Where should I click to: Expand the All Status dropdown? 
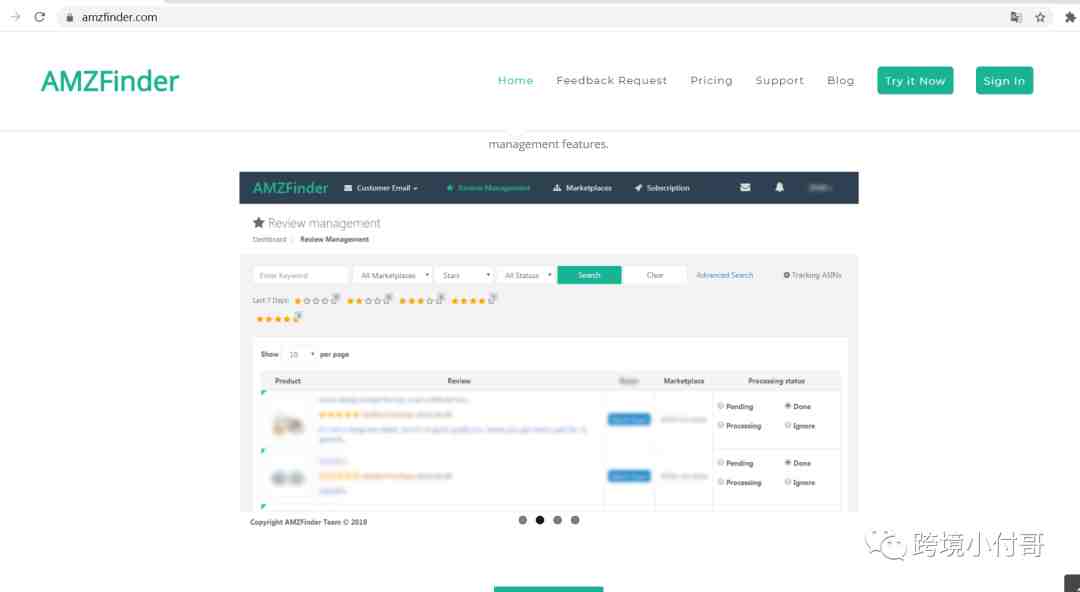click(x=525, y=275)
